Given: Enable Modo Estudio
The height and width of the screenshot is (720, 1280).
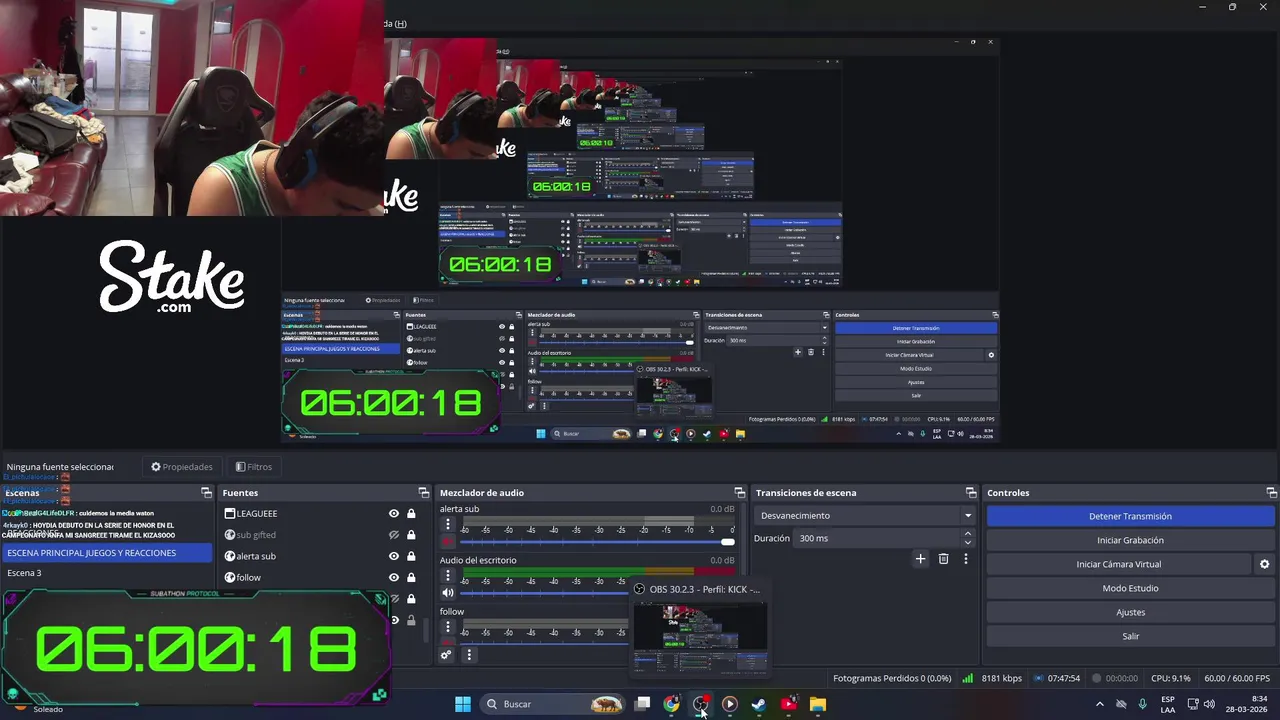Looking at the screenshot, I should point(1130,588).
